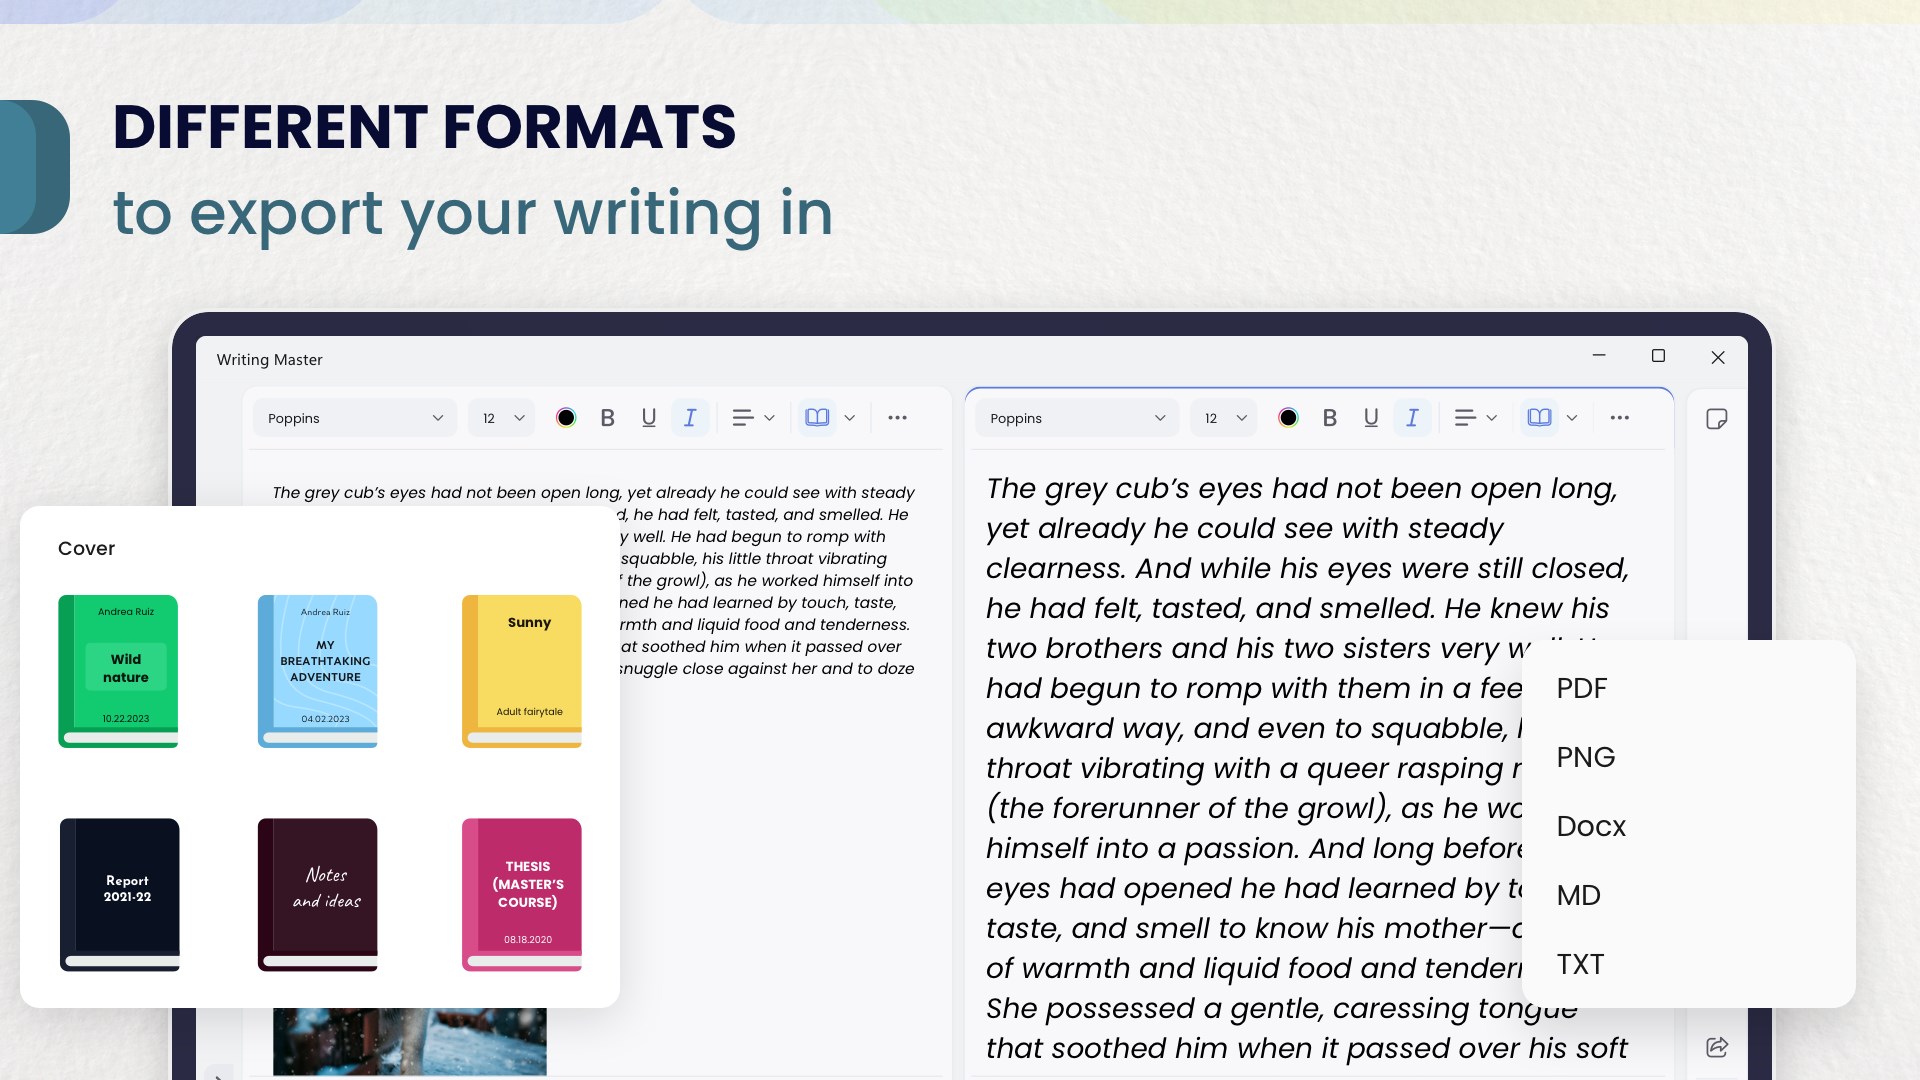Image resolution: width=1920 pixels, height=1080 pixels.
Task: Open the text color swatch in left toolbar
Action: tap(566, 418)
